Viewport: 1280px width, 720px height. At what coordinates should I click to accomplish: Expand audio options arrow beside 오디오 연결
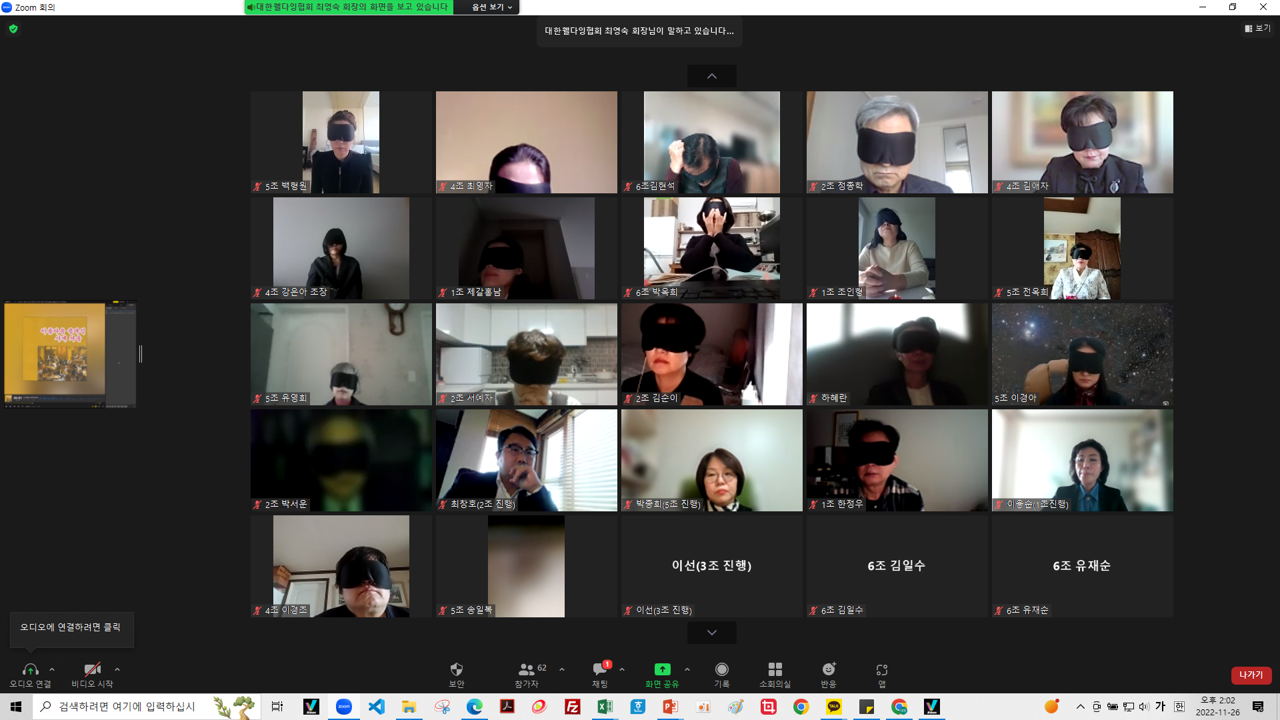coord(52,670)
